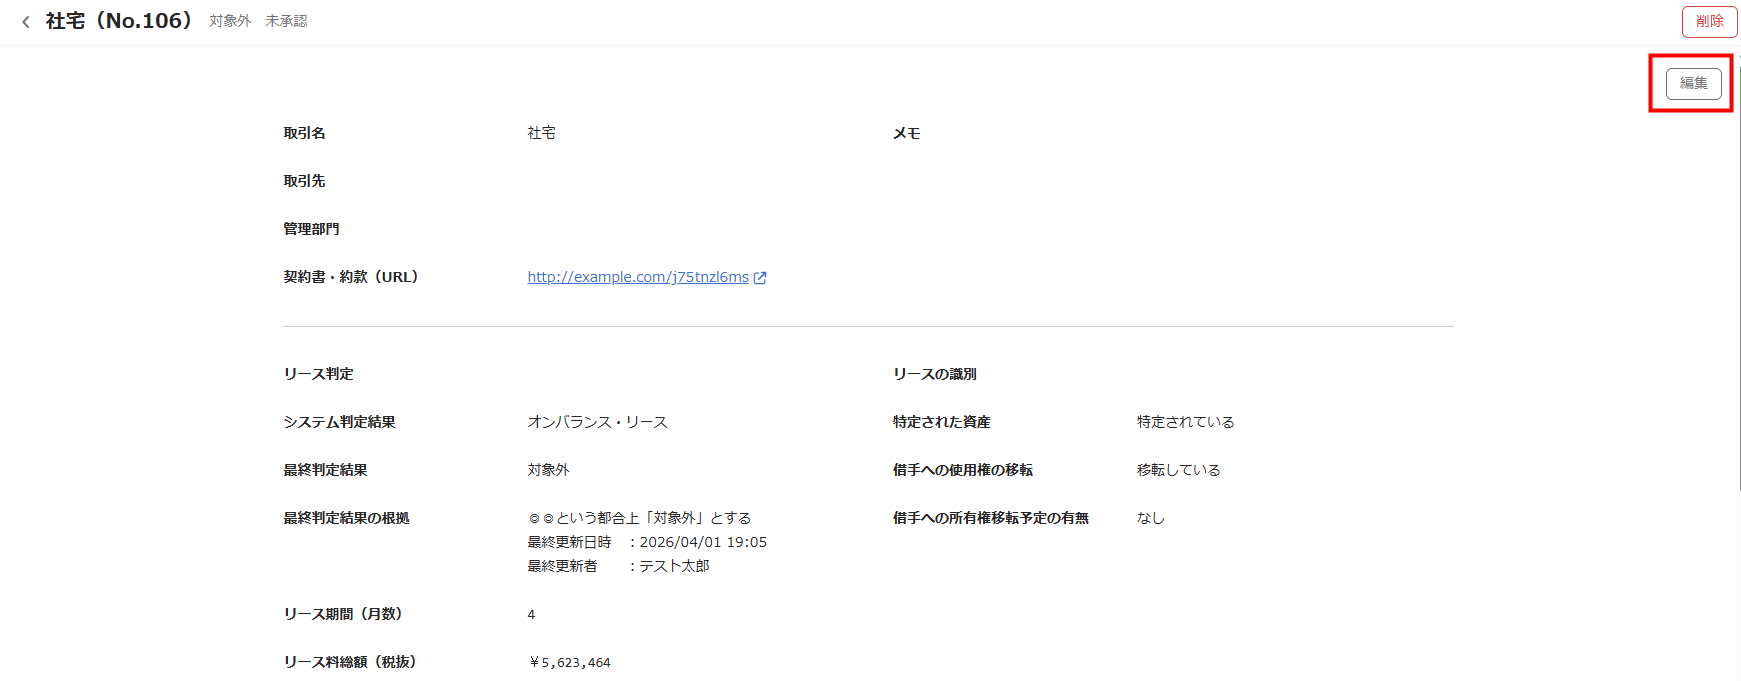Click the リースの識別 section heading

(934, 374)
